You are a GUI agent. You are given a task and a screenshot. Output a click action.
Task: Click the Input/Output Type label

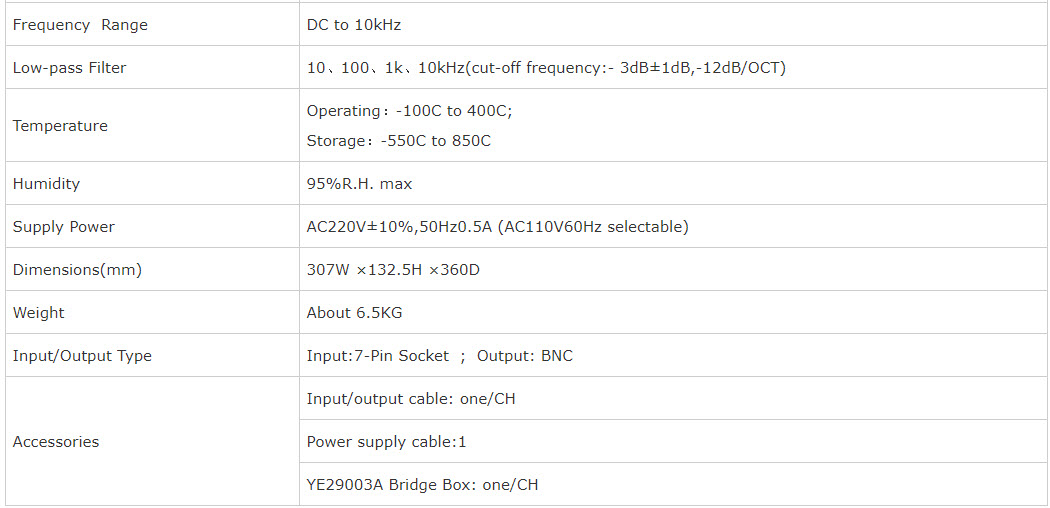coord(82,355)
